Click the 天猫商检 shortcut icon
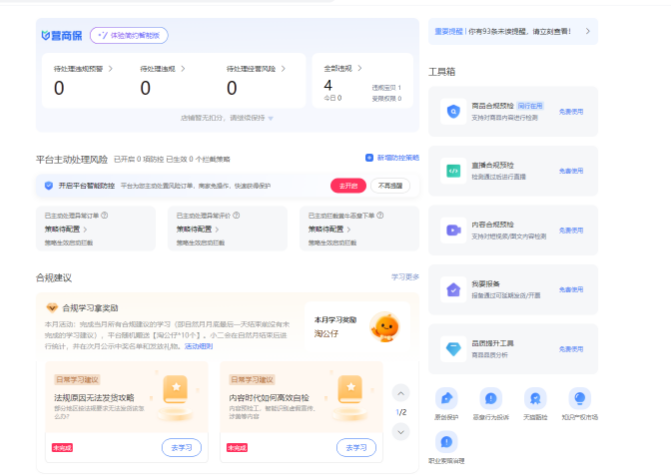Viewport: 671px width, 475px height. (x=536, y=398)
